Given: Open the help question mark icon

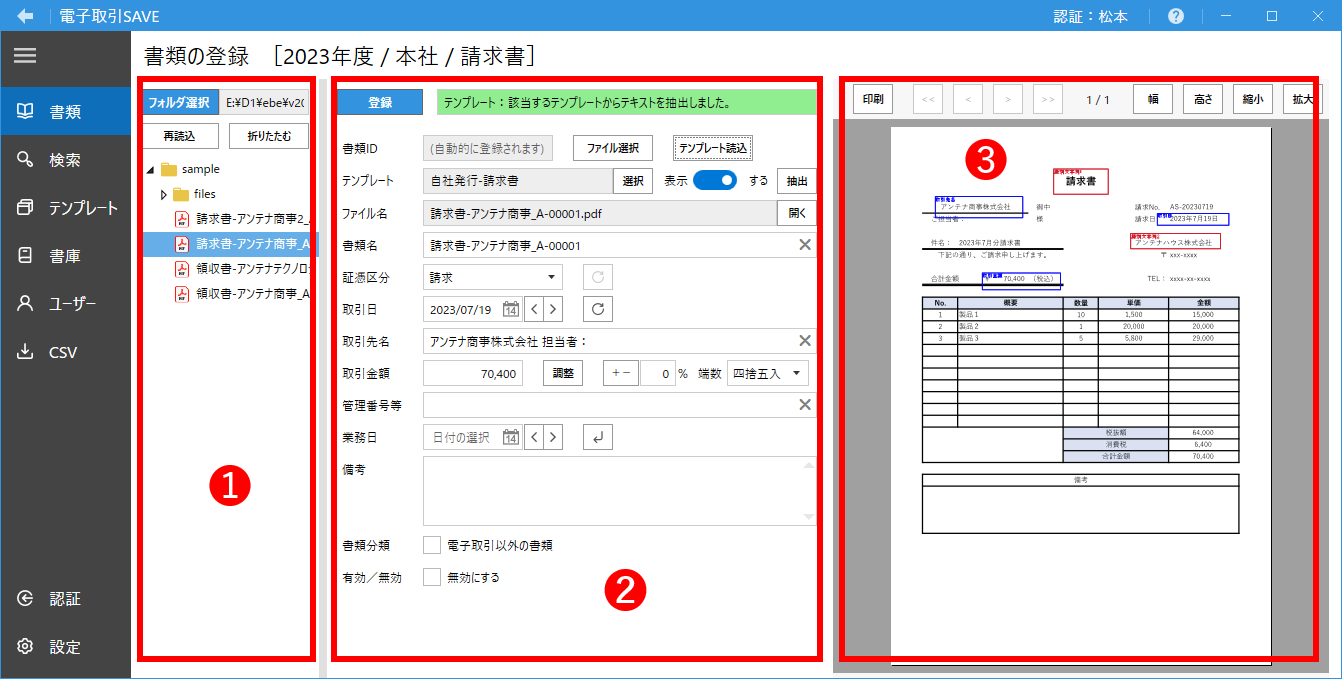Looking at the screenshot, I should click(1176, 16).
